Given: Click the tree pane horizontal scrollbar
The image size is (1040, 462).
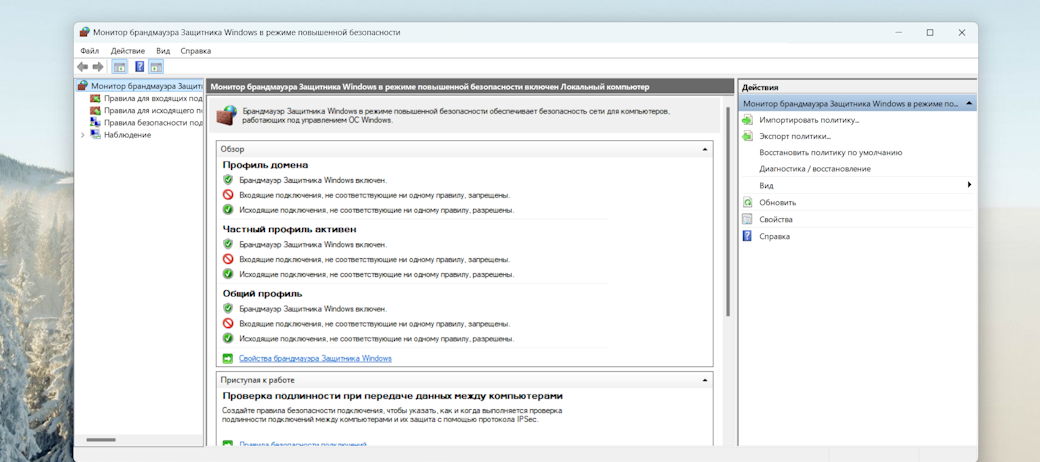Looking at the screenshot, I should [x=101, y=440].
